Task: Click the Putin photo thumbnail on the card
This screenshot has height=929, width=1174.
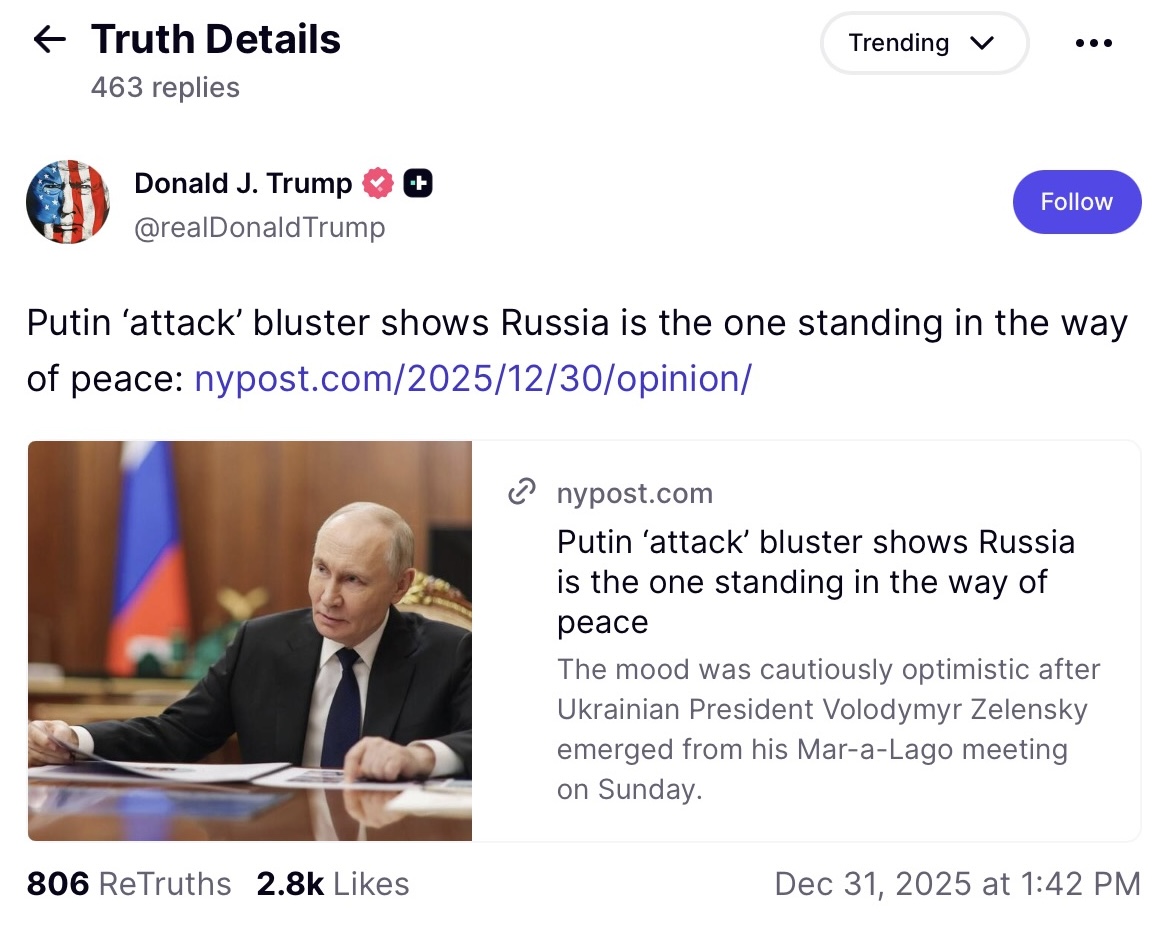Action: pyautogui.click(x=249, y=640)
